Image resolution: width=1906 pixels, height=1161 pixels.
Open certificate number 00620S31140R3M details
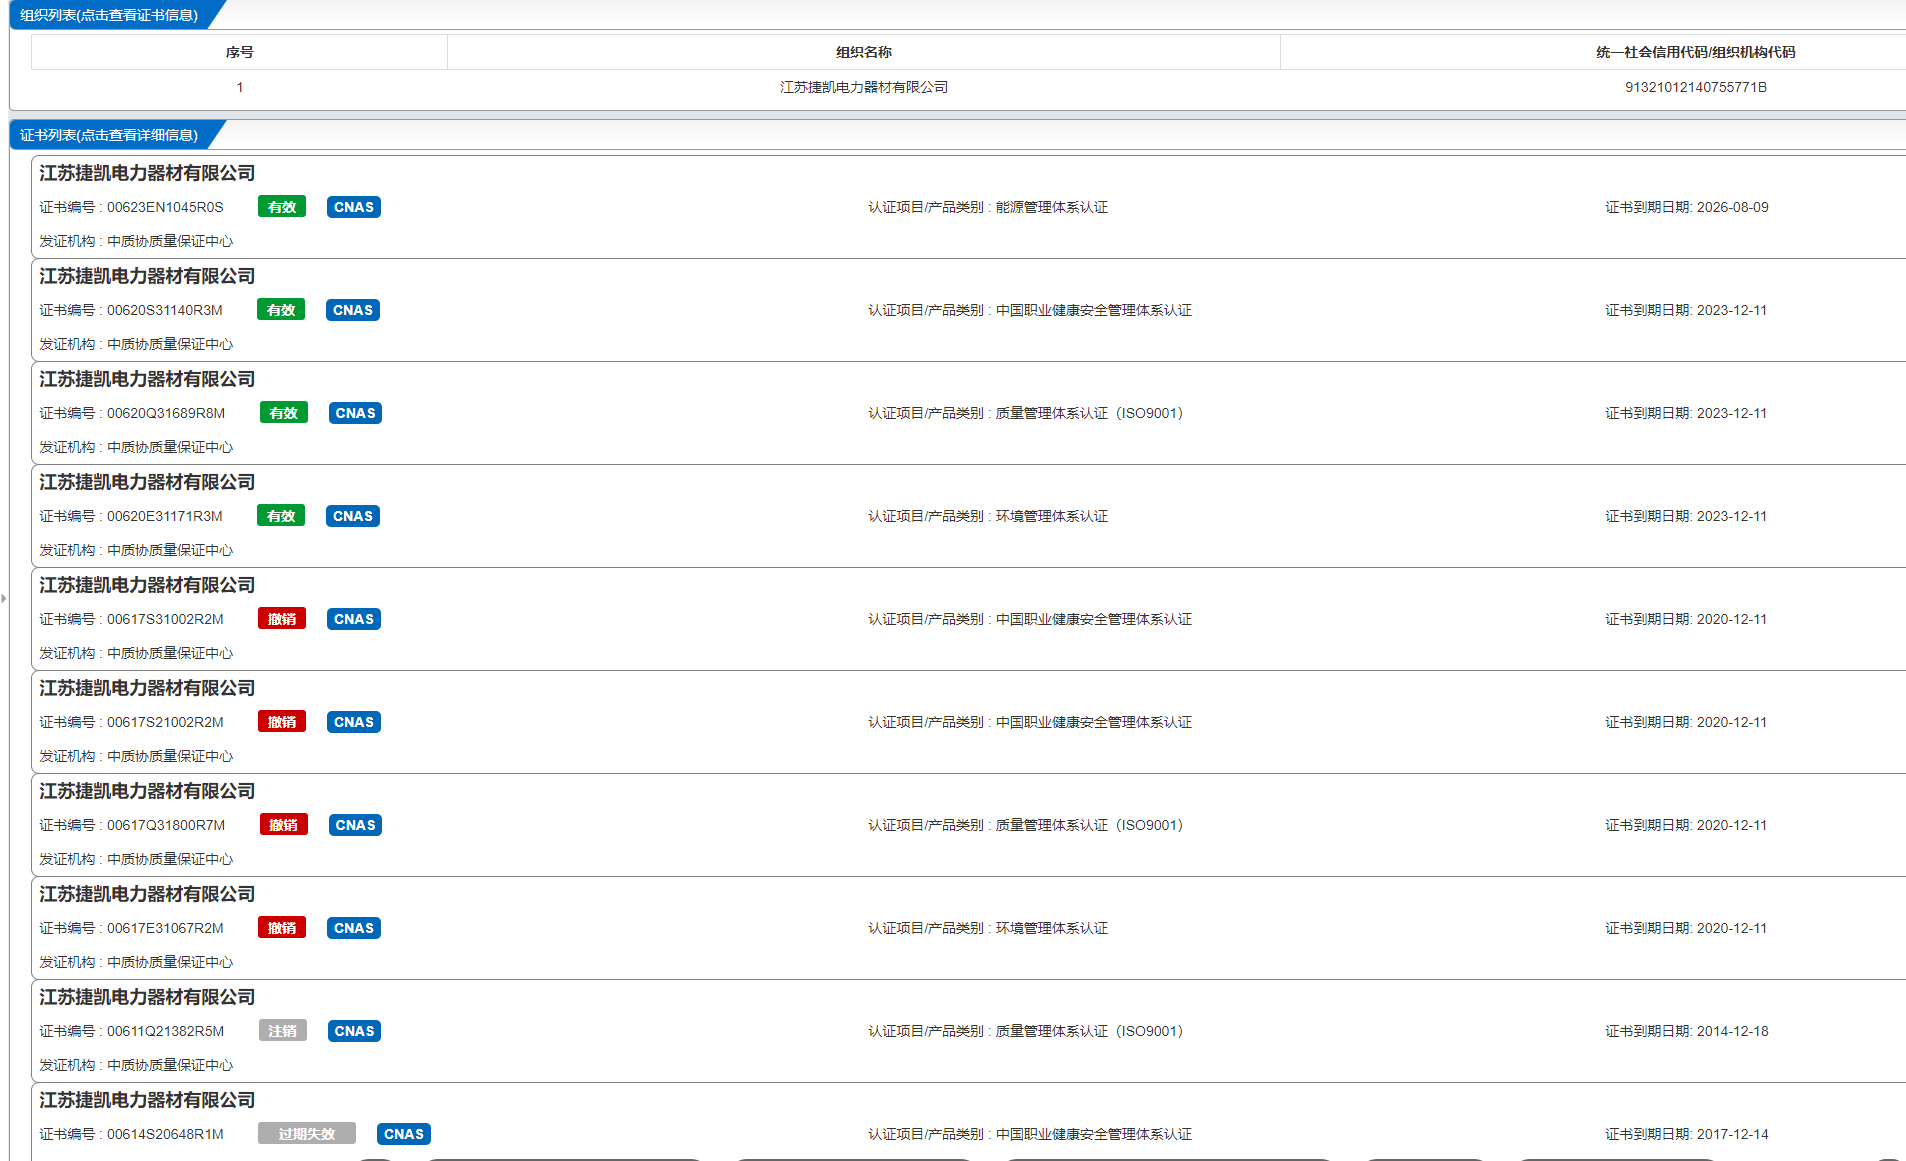click(x=165, y=310)
